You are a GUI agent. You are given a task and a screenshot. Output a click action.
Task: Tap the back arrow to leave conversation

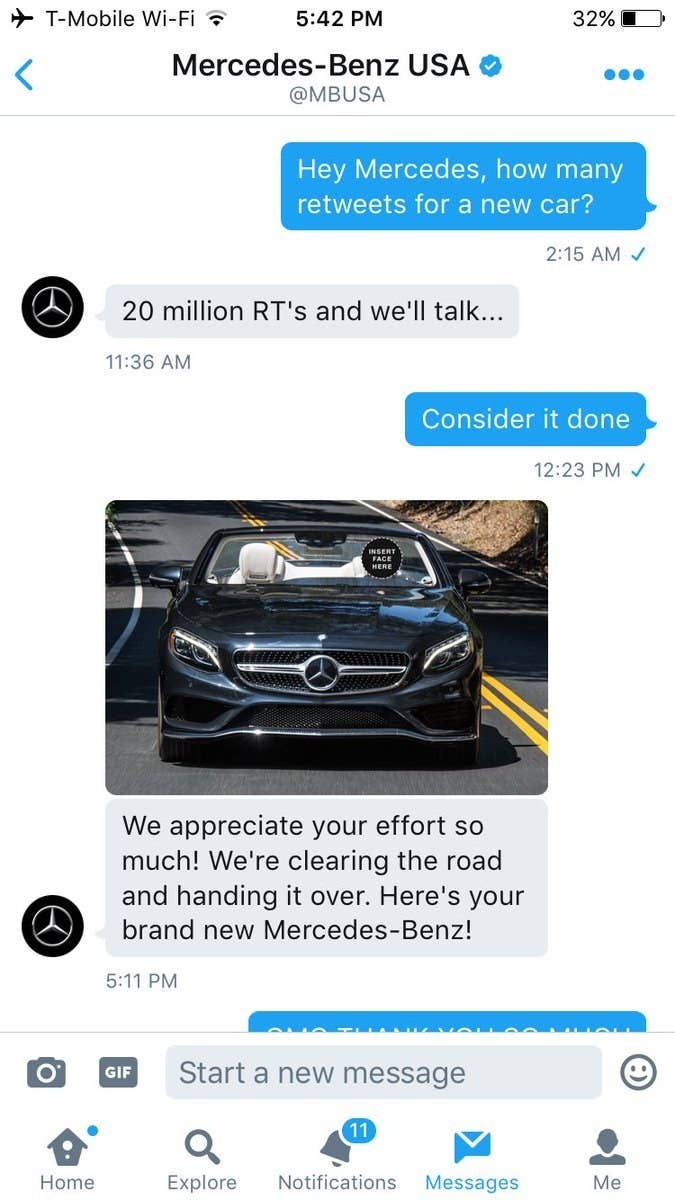pos(24,75)
